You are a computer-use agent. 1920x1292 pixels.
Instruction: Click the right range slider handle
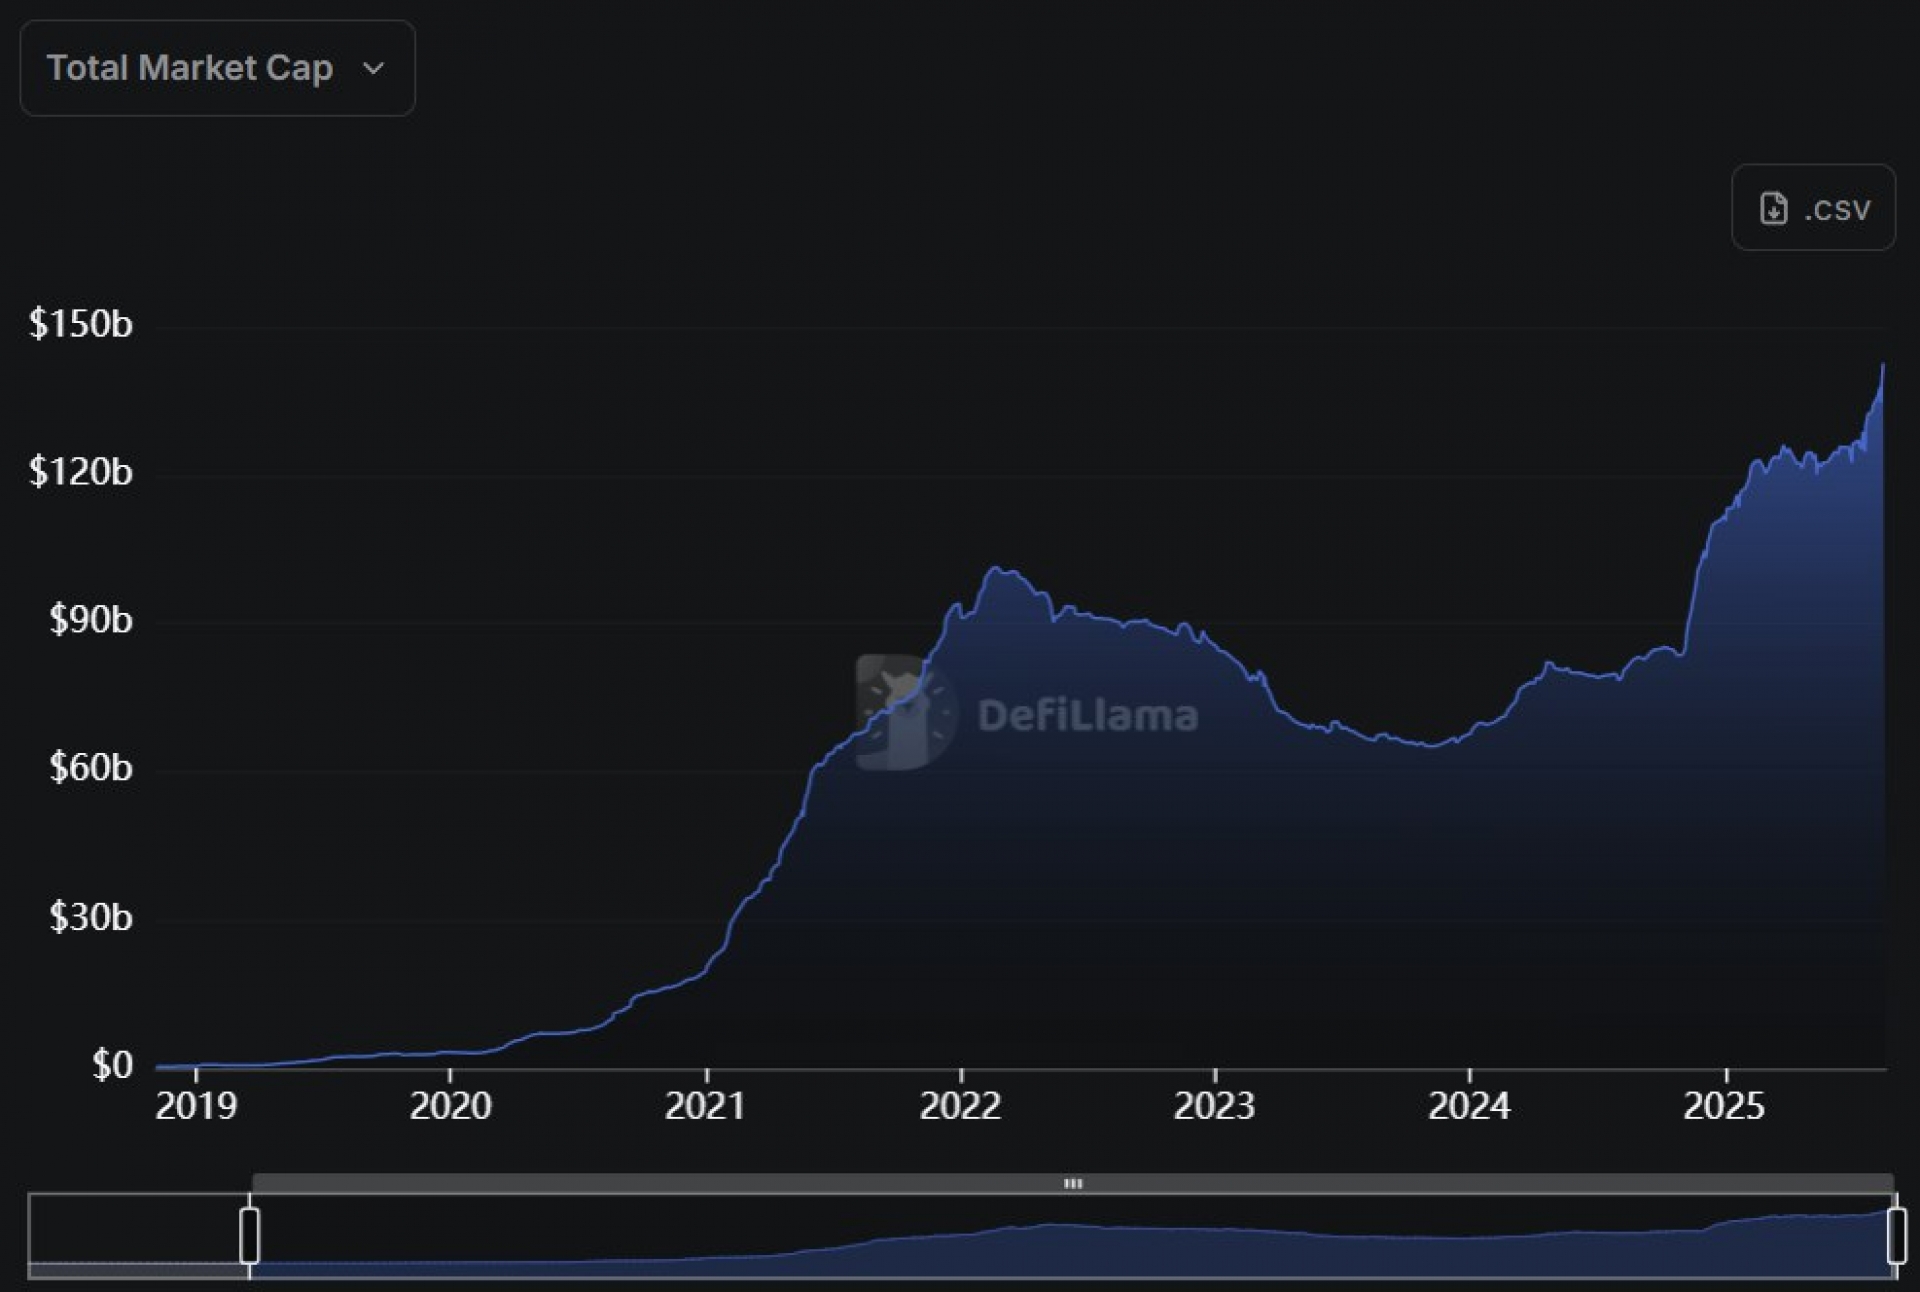point(1896,1236)
